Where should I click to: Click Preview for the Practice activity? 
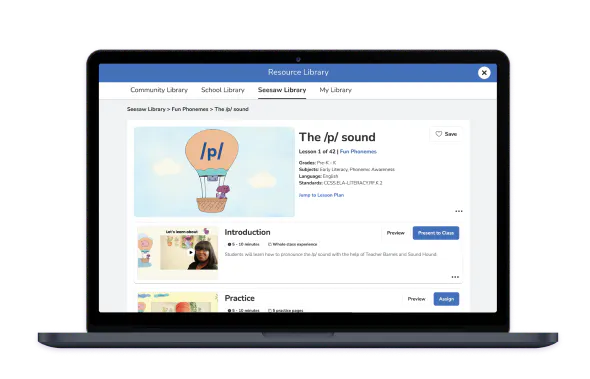pyautogui.click(x=416, y=299)
